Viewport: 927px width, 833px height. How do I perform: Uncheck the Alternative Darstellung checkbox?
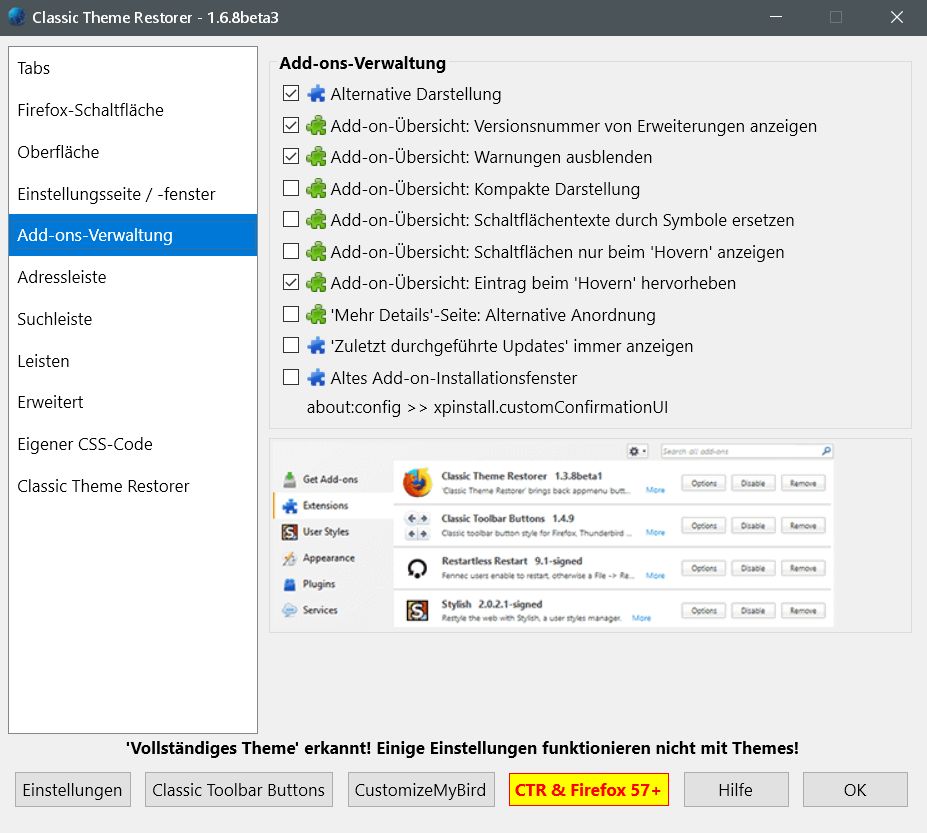pyautogui.click(x=291, y=94)
